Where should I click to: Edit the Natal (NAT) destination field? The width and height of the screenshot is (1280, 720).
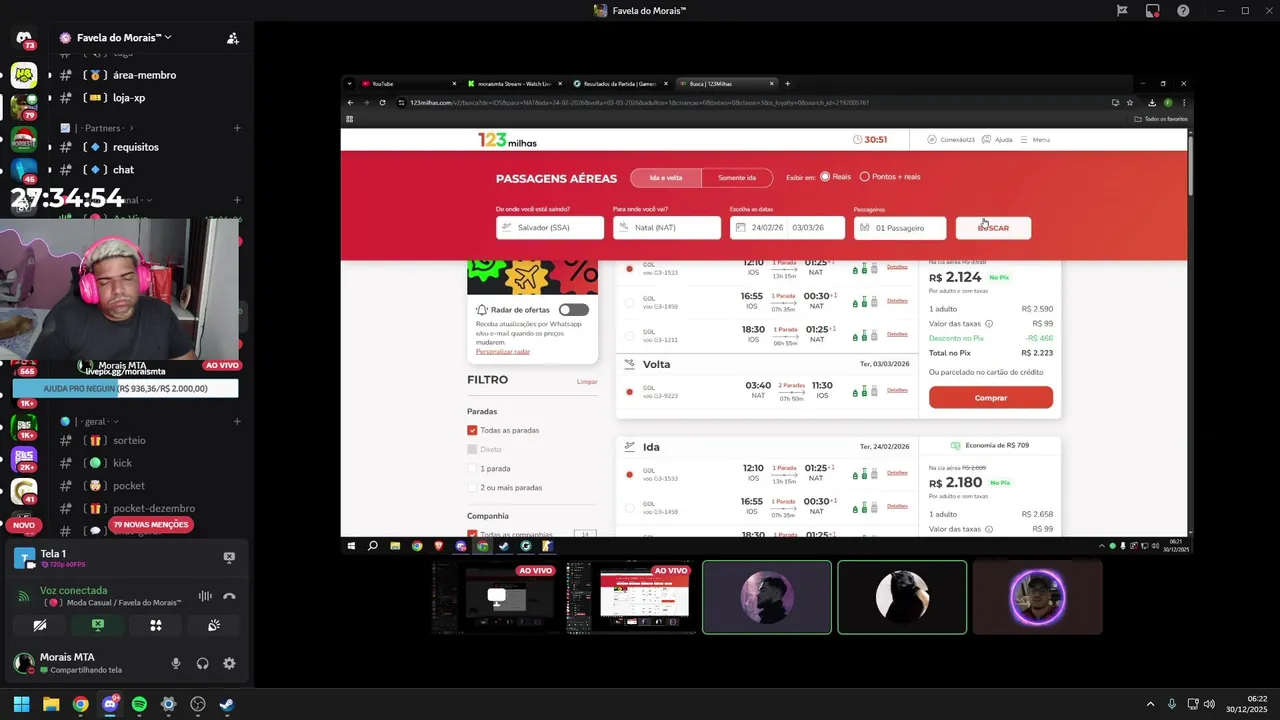[x=667, y=228]
